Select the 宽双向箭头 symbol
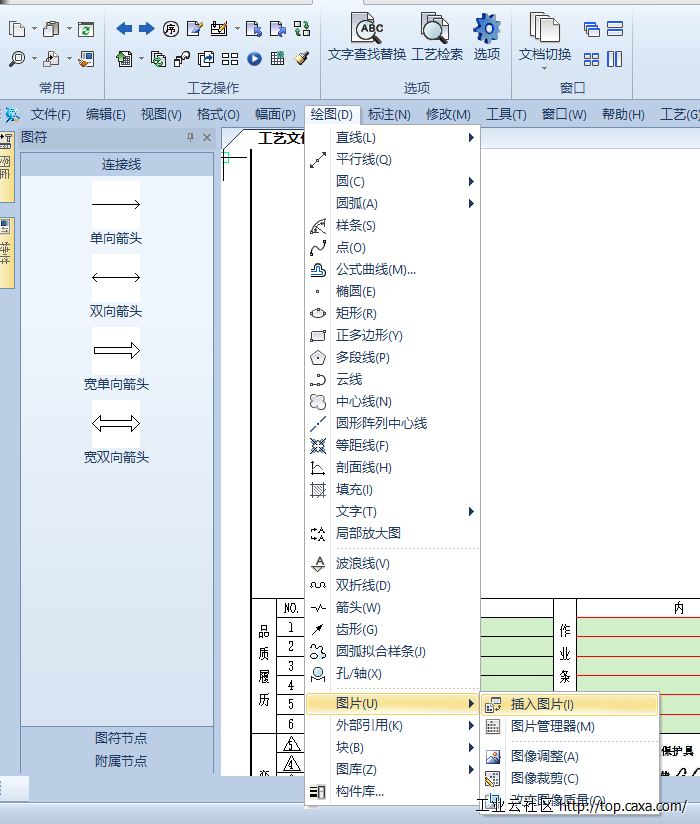Viewport: 700px width, 824px height. coord(116,432)
